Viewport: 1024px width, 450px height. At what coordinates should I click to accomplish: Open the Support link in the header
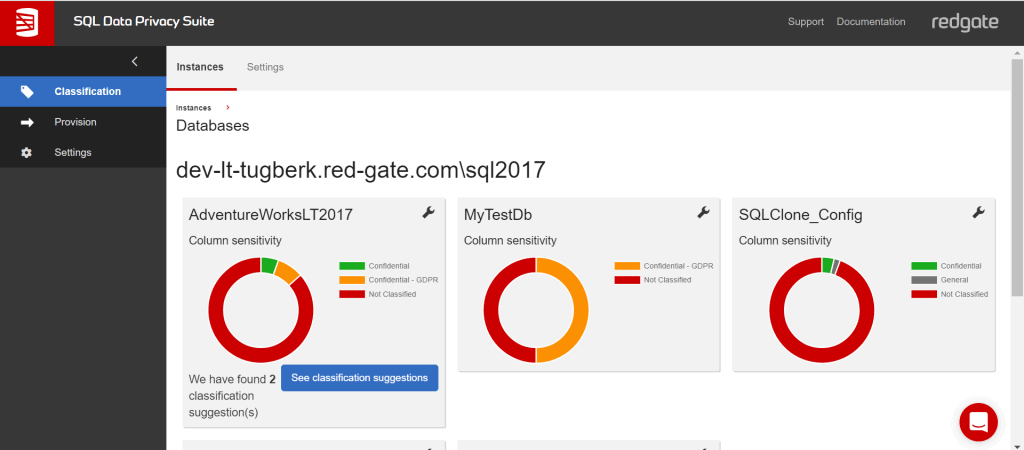pyautogui.click(x=806, y=22)
